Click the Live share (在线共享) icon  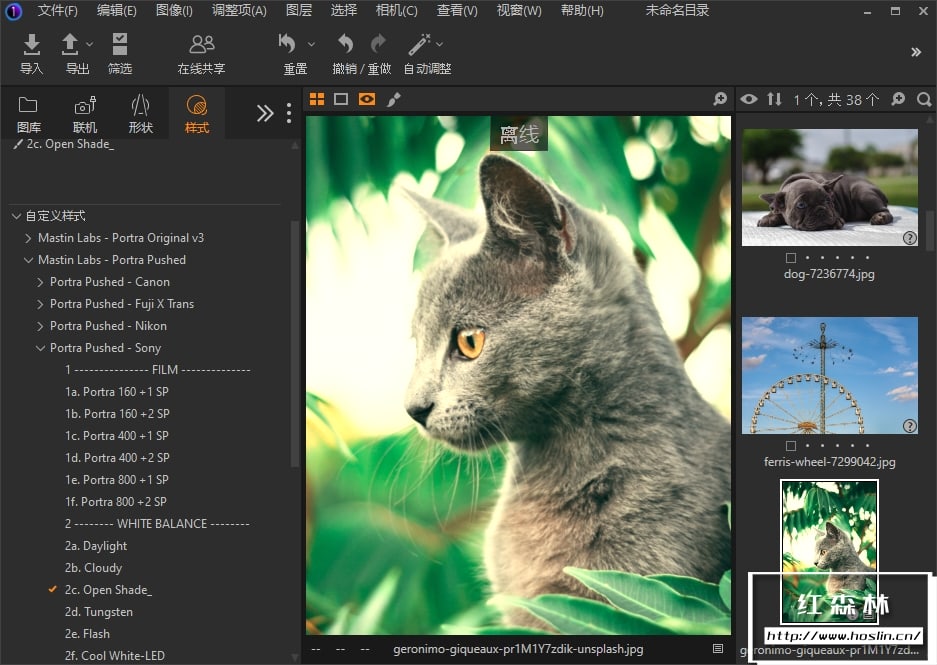[x=201, y=45]
